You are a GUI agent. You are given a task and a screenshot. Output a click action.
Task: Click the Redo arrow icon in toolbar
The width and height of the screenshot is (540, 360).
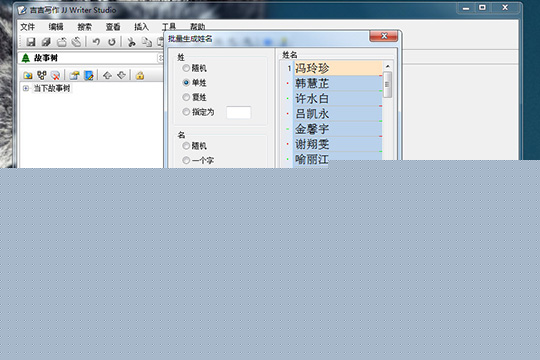112,42
